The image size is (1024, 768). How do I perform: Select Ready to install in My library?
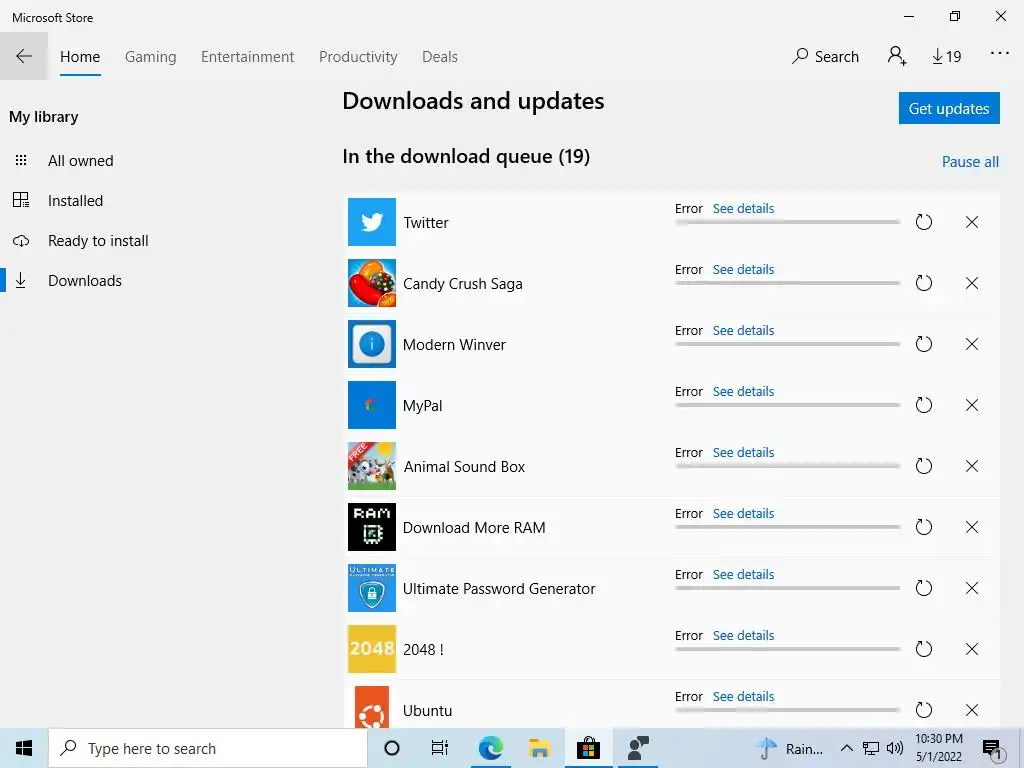tap(98, 241)
